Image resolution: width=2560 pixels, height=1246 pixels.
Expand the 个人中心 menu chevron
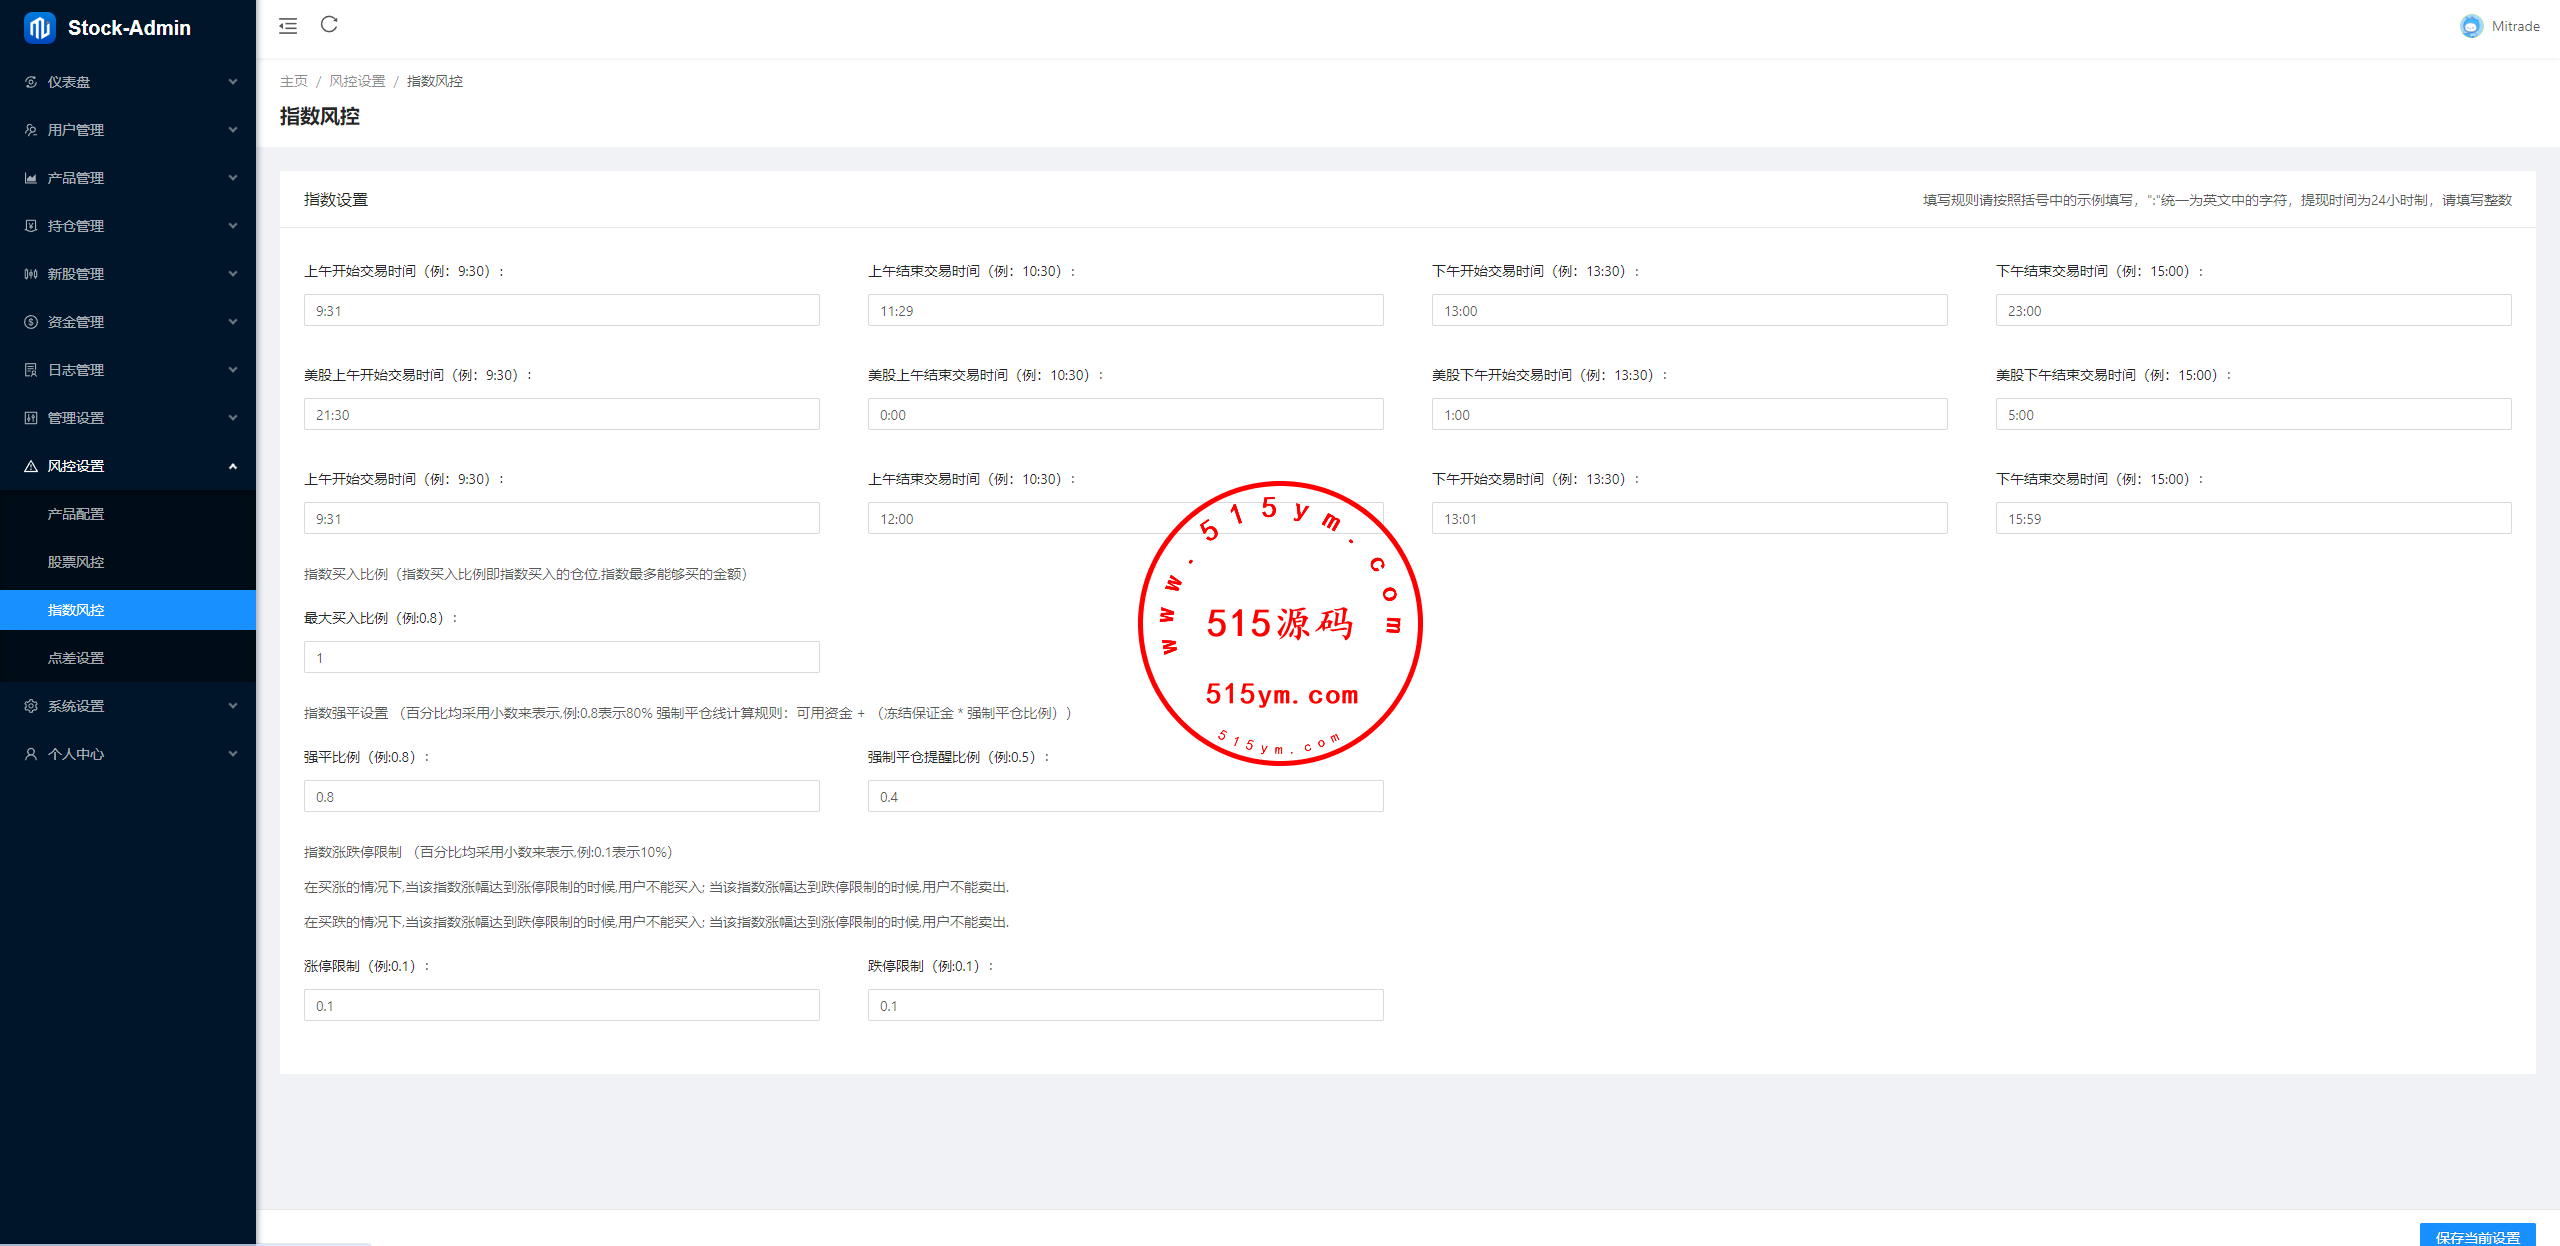[x=233, y=754]
